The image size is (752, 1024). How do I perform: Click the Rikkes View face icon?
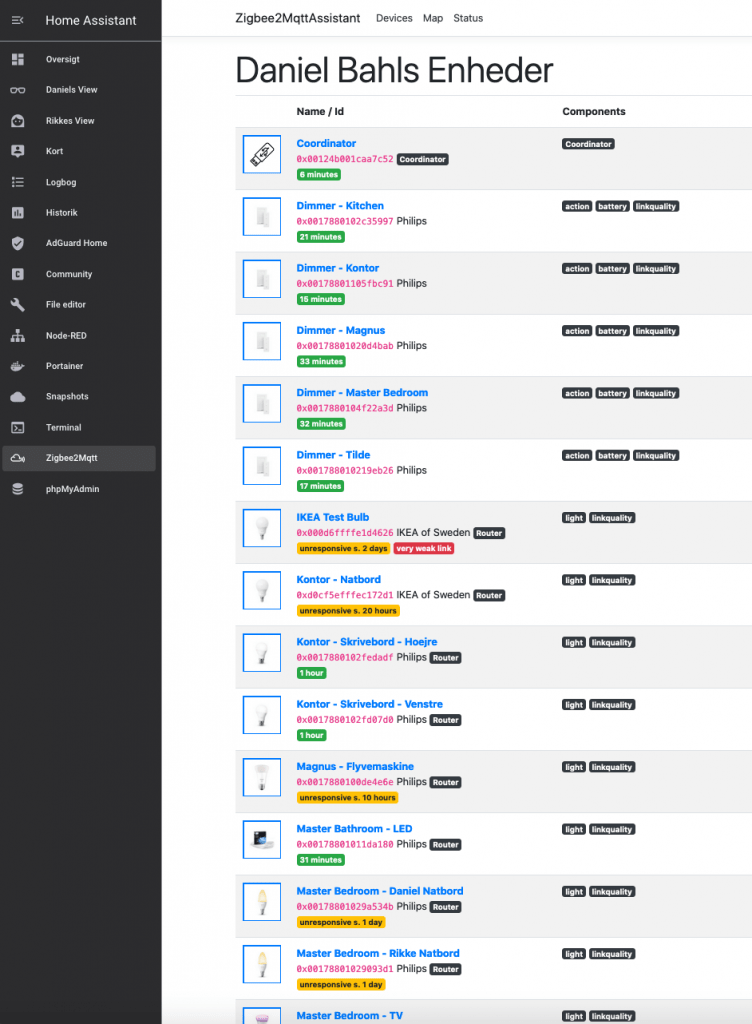click(x=18, y=121)
